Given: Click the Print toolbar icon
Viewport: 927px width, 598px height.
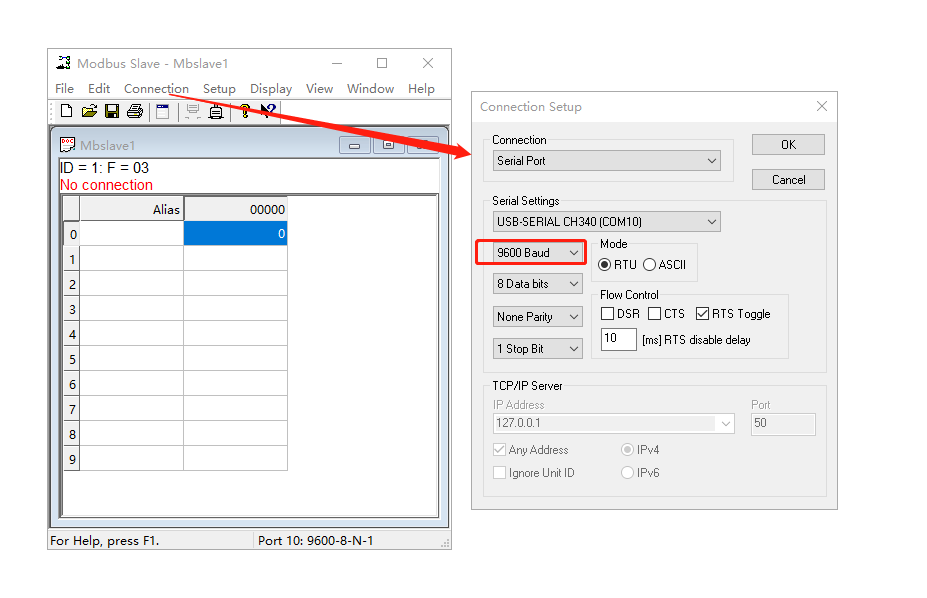Looking at the screenshot, I should [x=134, y=111].
